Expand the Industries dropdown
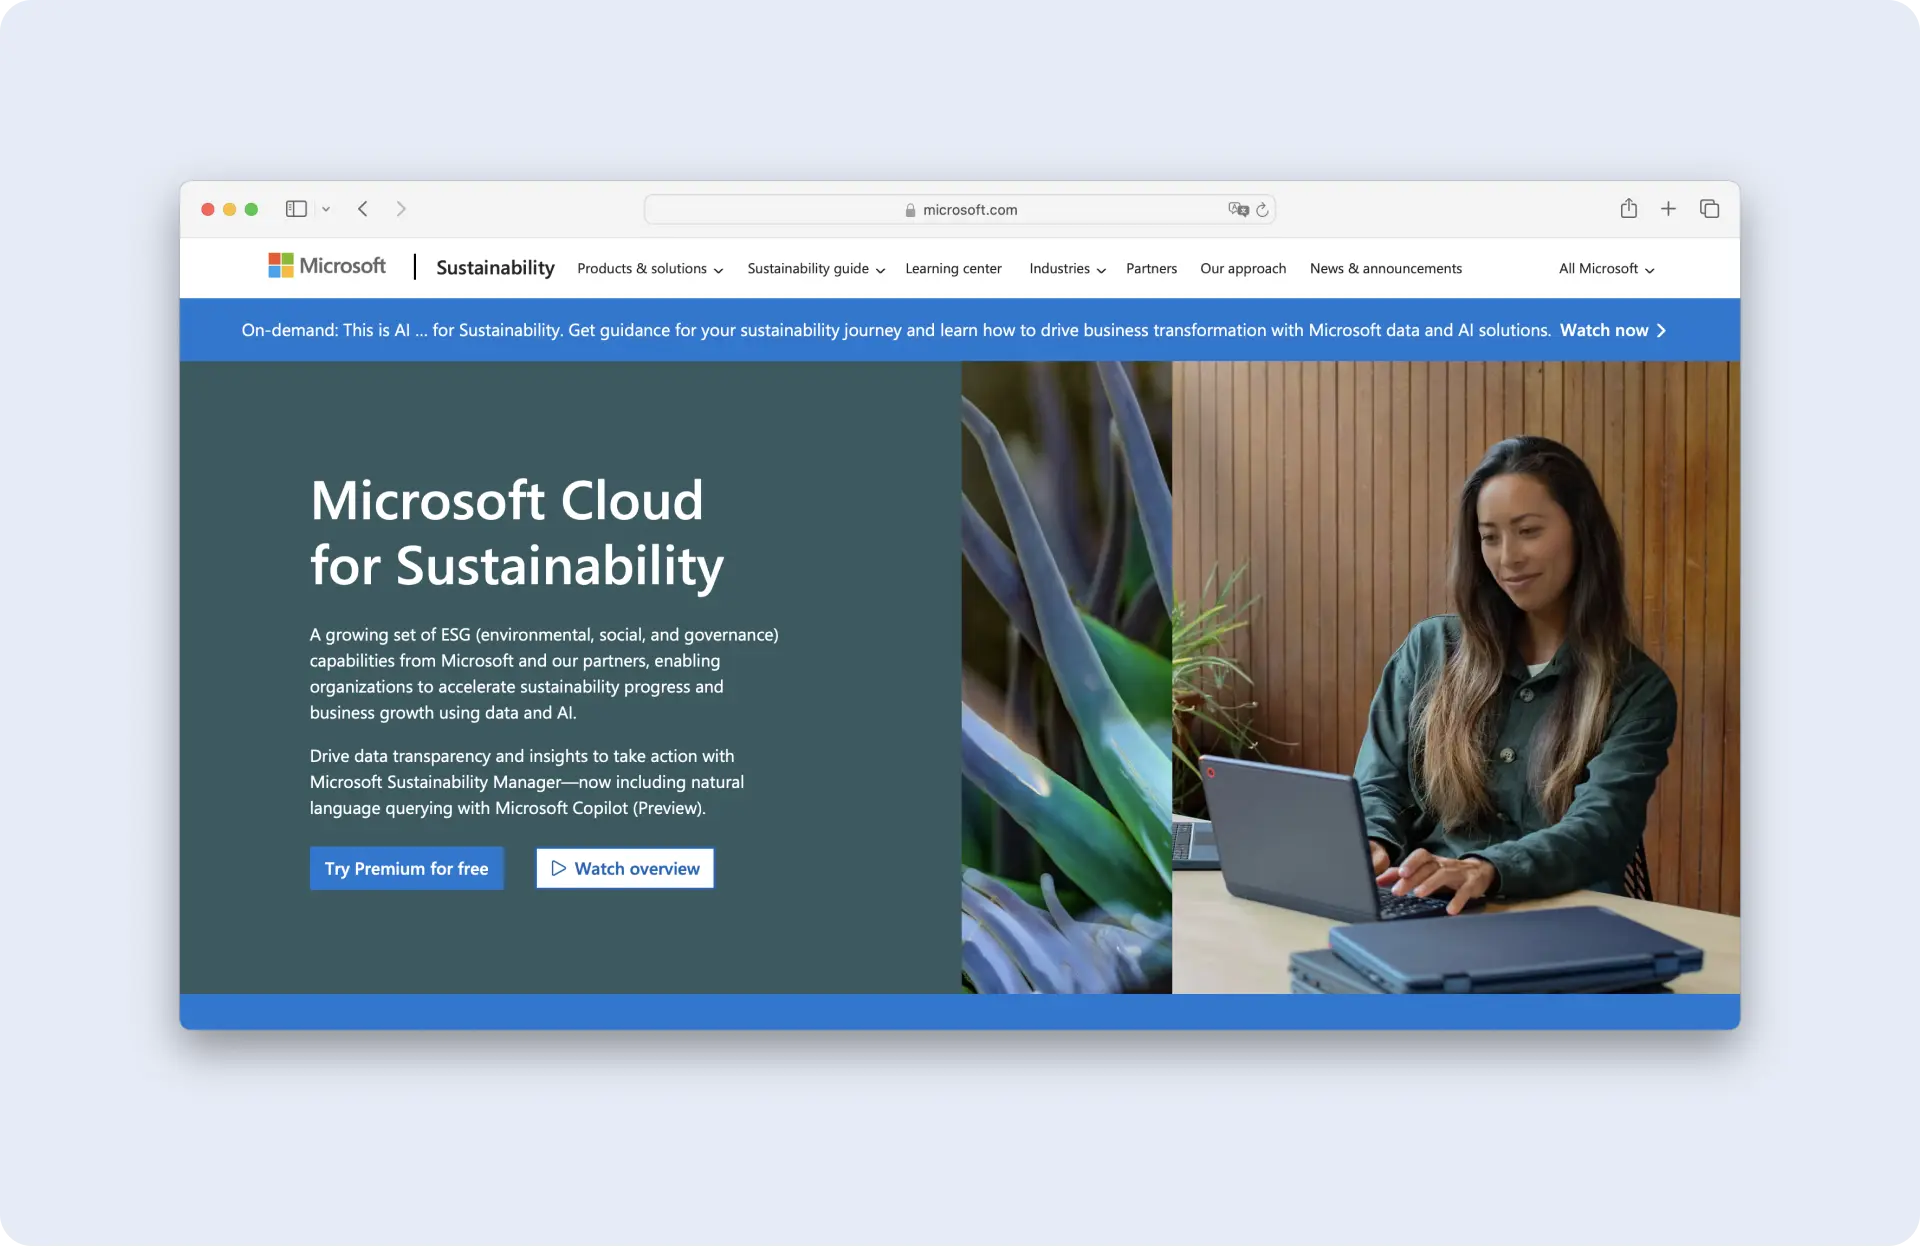 1067,269
